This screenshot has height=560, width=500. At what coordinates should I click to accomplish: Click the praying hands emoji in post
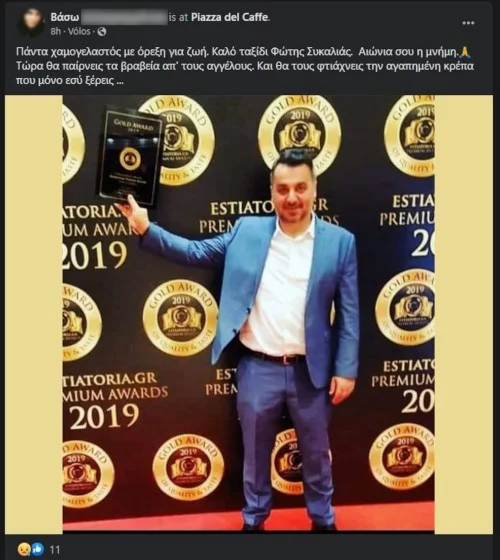coord(465,52)
